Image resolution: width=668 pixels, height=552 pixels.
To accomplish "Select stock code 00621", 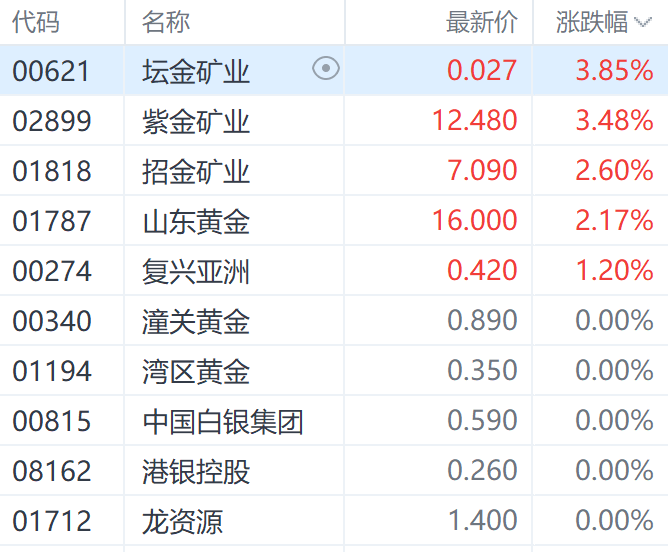I will pos(51,71).
